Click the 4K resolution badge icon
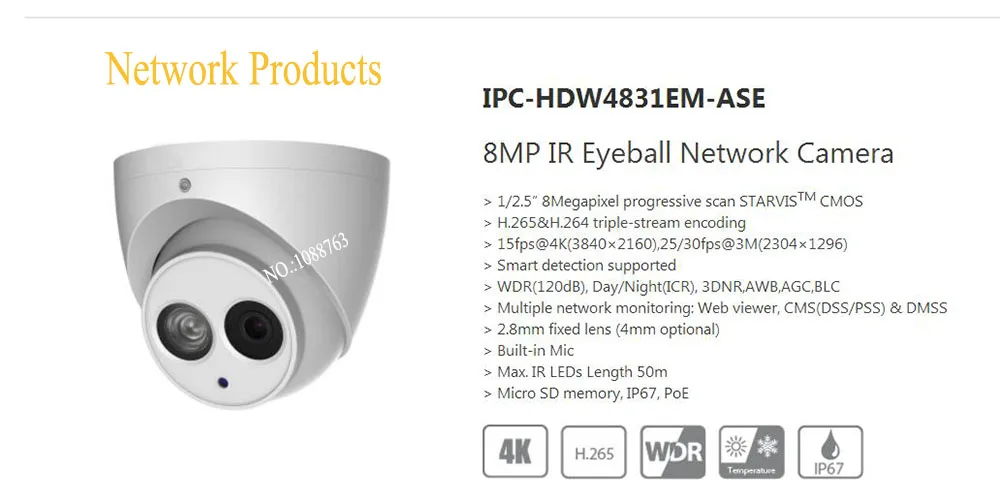The image size is (1000, 504). coord(515,451)
